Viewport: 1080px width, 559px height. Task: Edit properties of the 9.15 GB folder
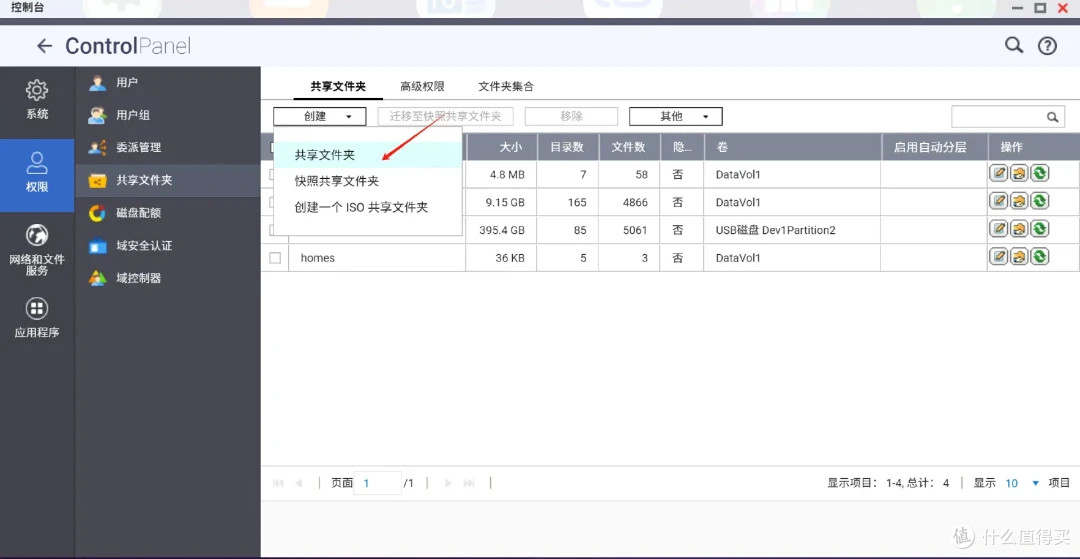998,201
